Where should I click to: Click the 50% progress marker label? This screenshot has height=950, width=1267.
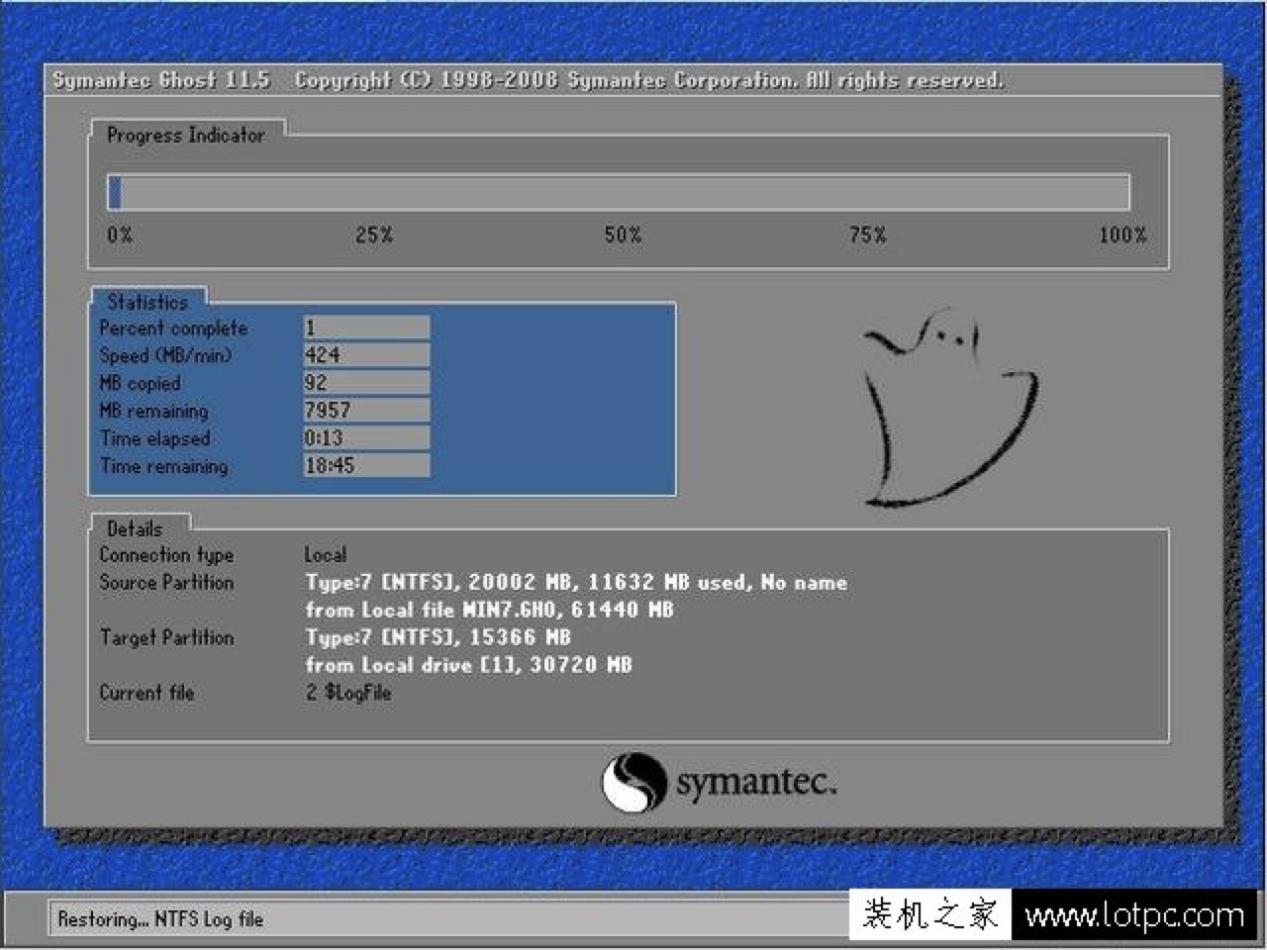tap(621, 236)
